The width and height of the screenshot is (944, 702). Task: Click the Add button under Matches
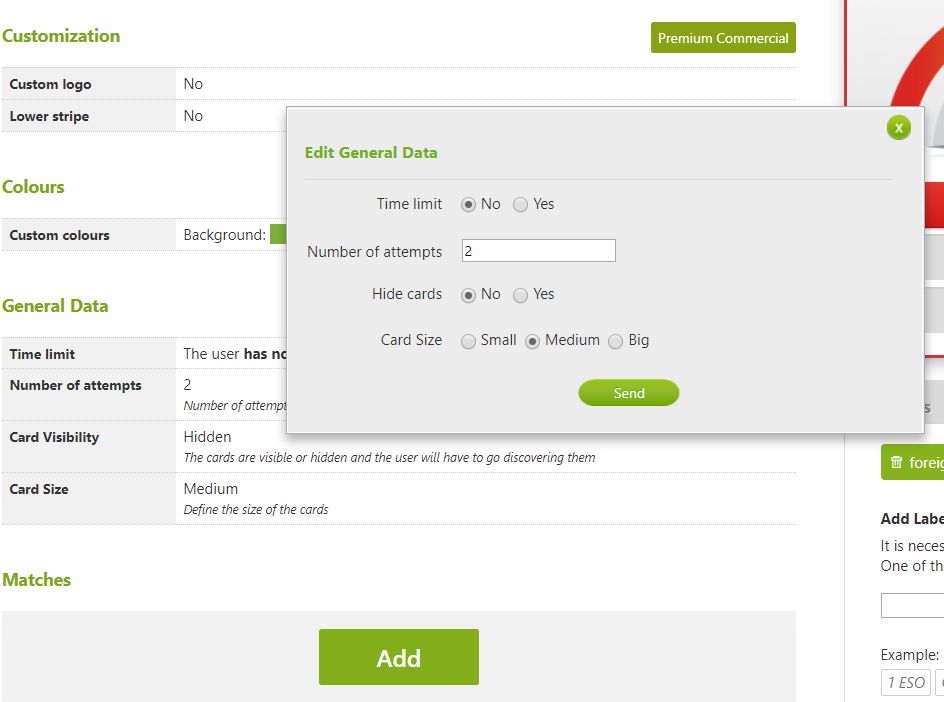[398, 657]
